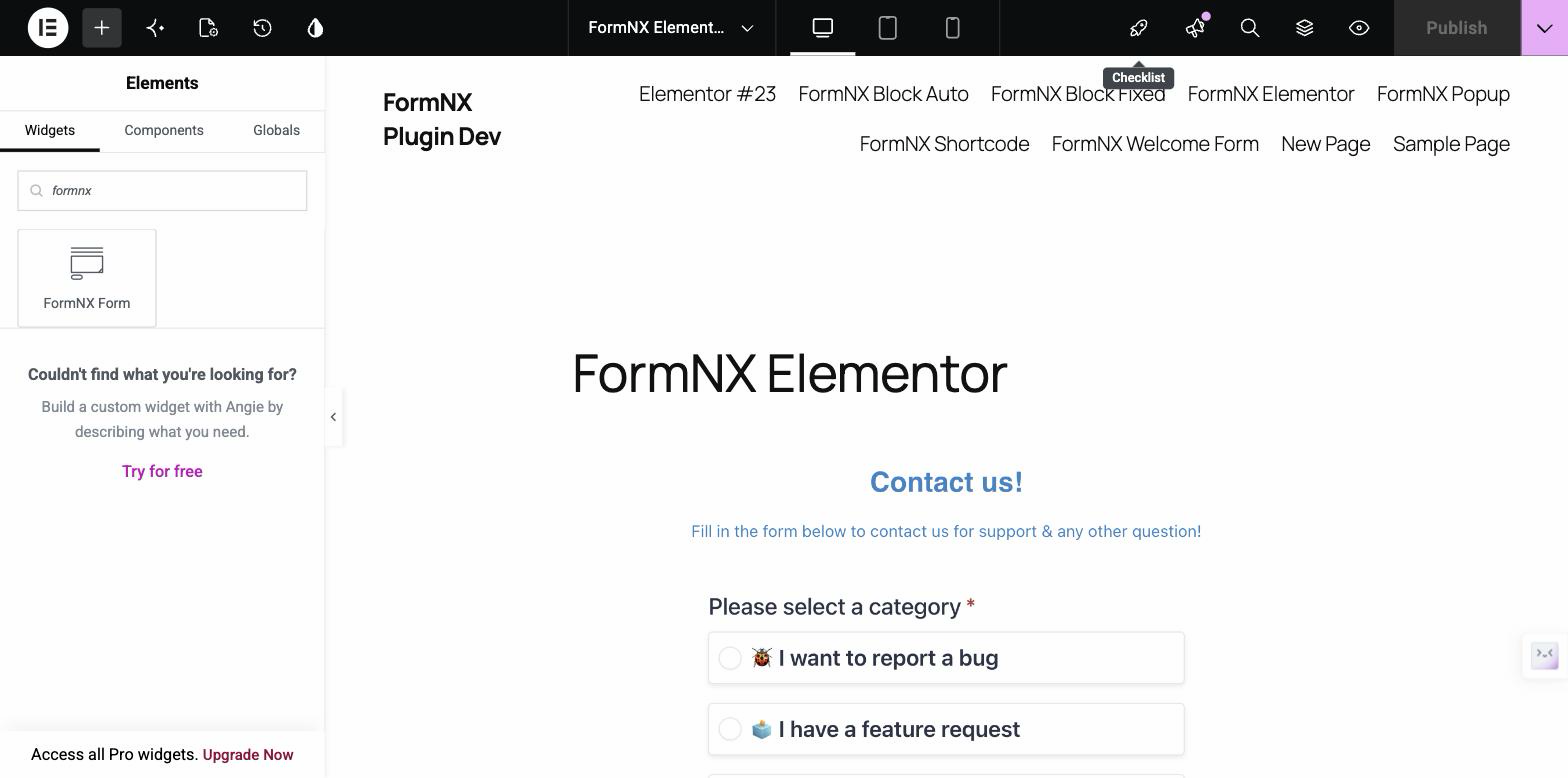Open the Checklist rocket icon
Image resolution: width=1568 pixels, height=778 pixels.
point(1138,28)
